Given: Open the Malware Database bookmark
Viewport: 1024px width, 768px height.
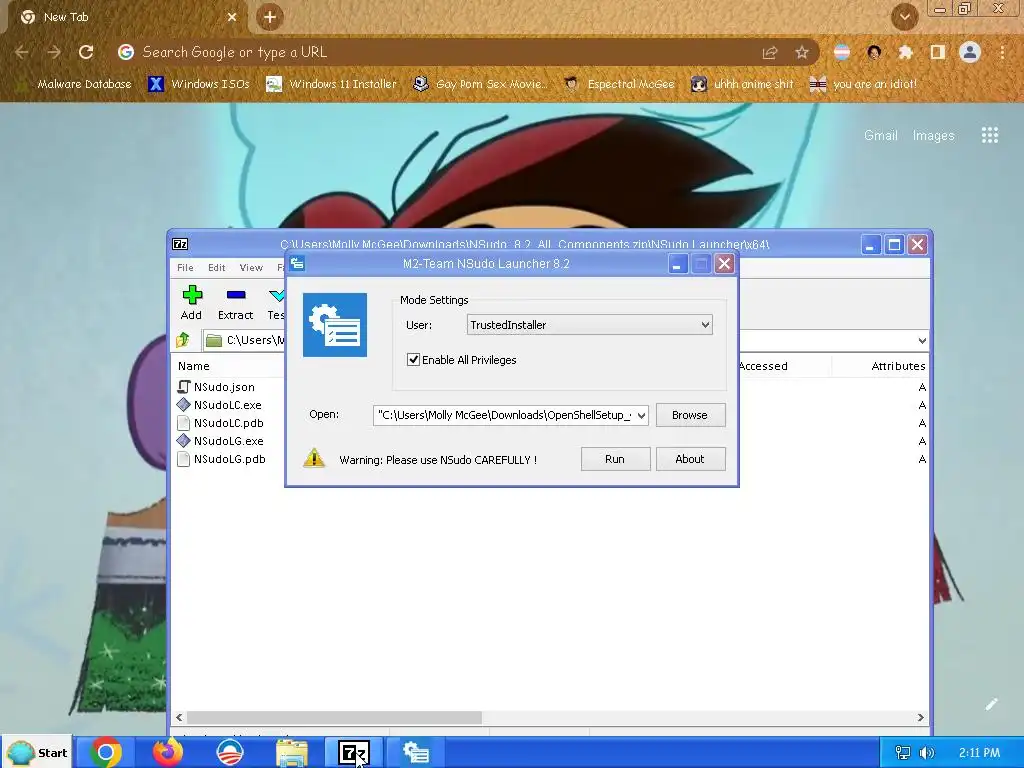Looking at the screenshot, I should pyautogui.click(x=75, y=84).
